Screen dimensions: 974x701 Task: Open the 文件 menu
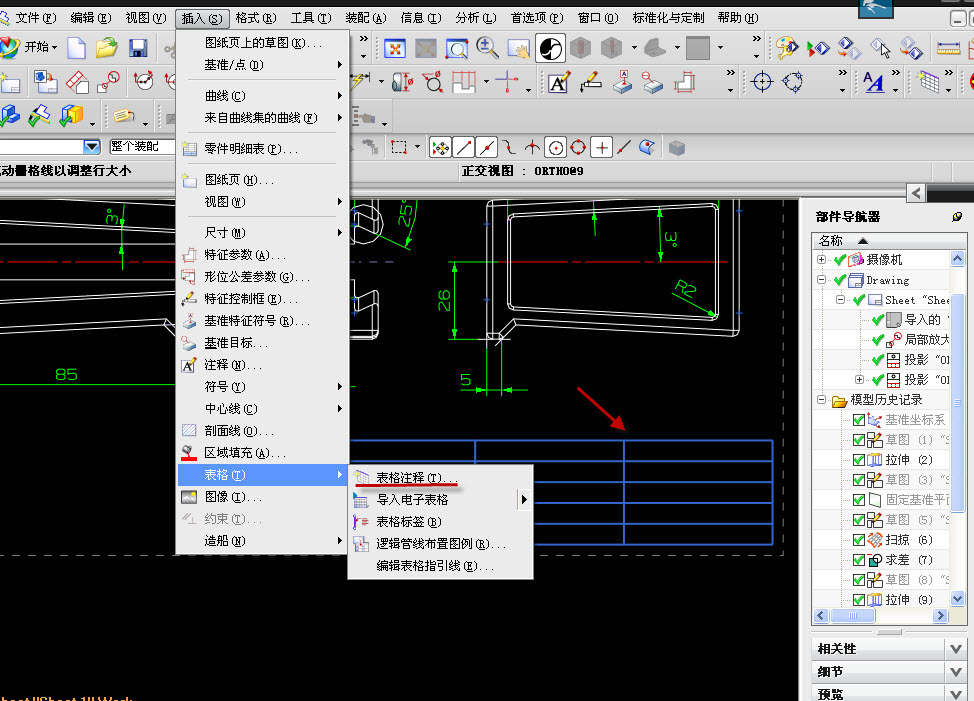pyautogui.click(x=35, y=18)
